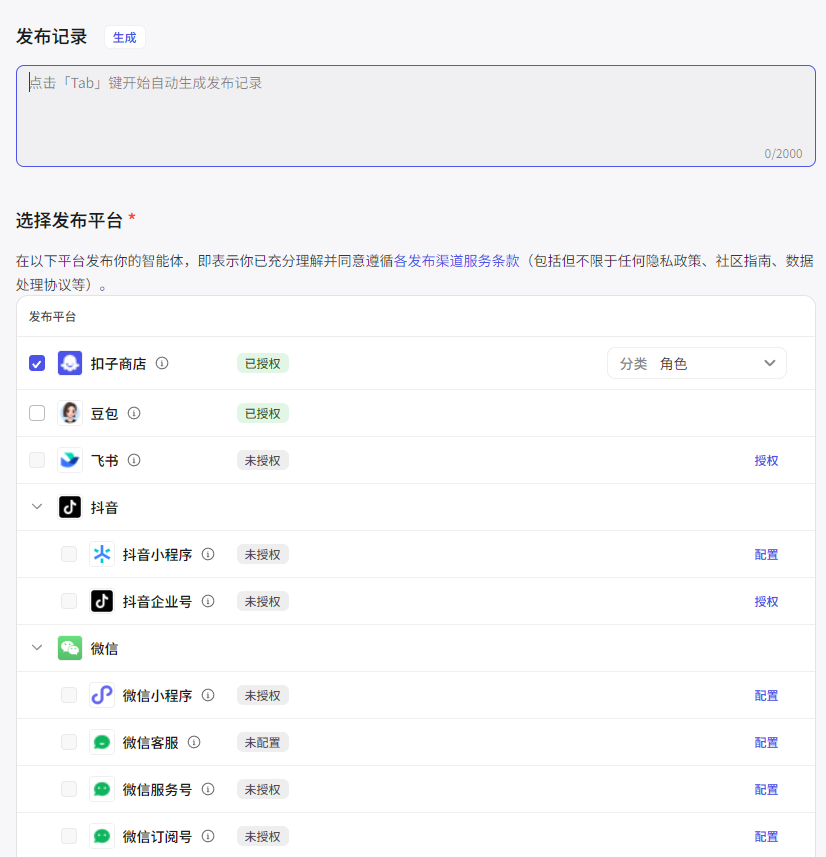
Task: Click the 抖音 group logo icon
Action: pos(70,507)
